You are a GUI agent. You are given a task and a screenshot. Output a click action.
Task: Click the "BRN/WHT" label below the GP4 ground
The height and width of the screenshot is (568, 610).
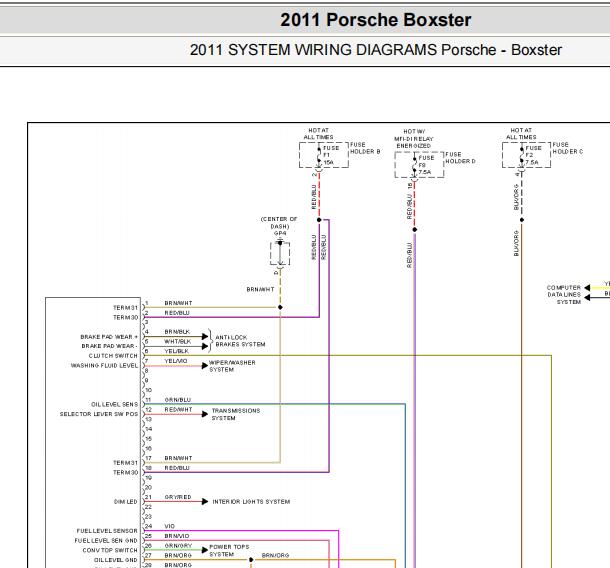click(x=260, y=289)
